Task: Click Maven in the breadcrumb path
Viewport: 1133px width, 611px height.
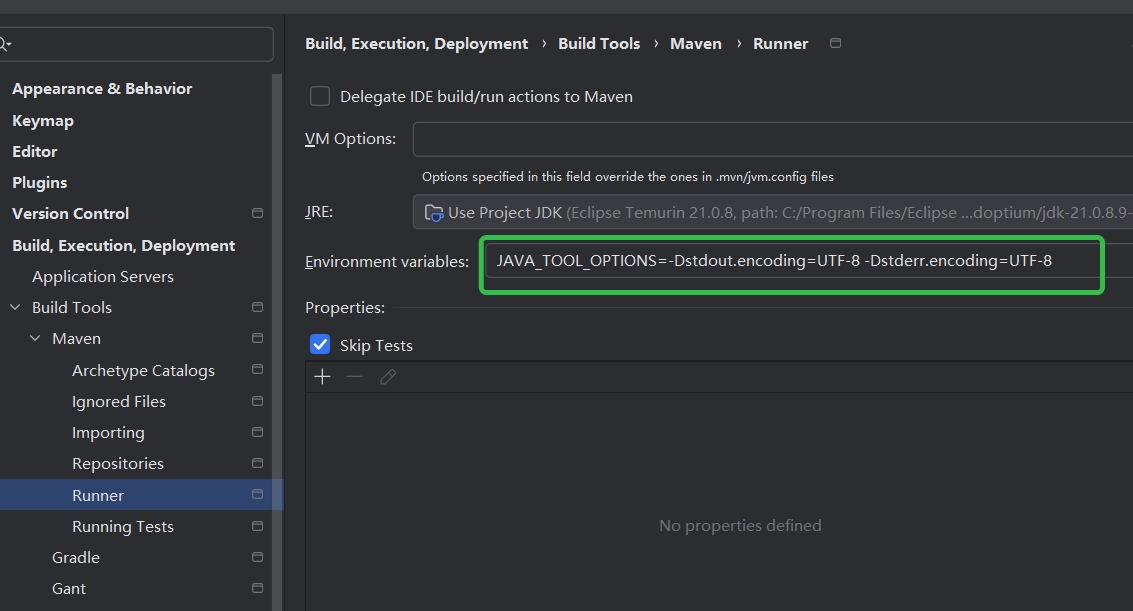Action: 696,43
